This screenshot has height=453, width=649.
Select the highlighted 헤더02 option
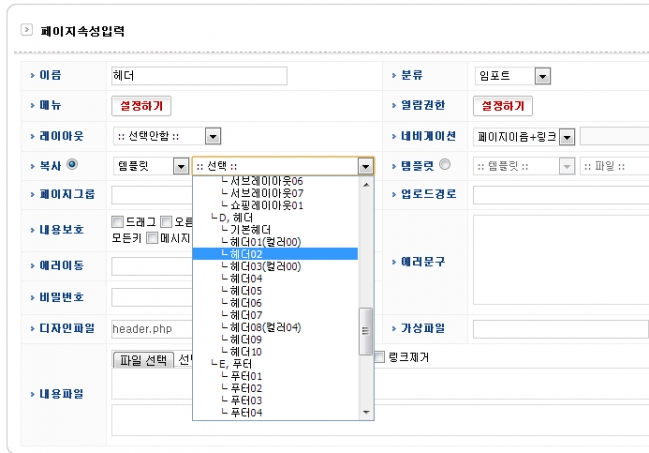tap(275, 254)
